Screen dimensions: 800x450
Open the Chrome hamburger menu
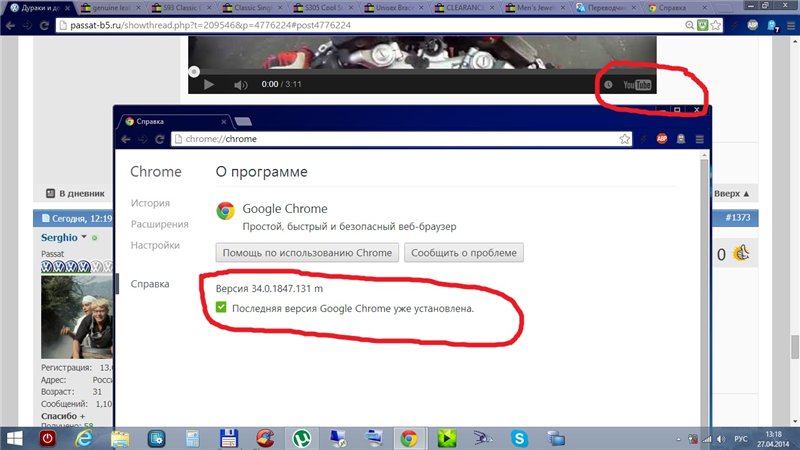click(x=700, y=139)
